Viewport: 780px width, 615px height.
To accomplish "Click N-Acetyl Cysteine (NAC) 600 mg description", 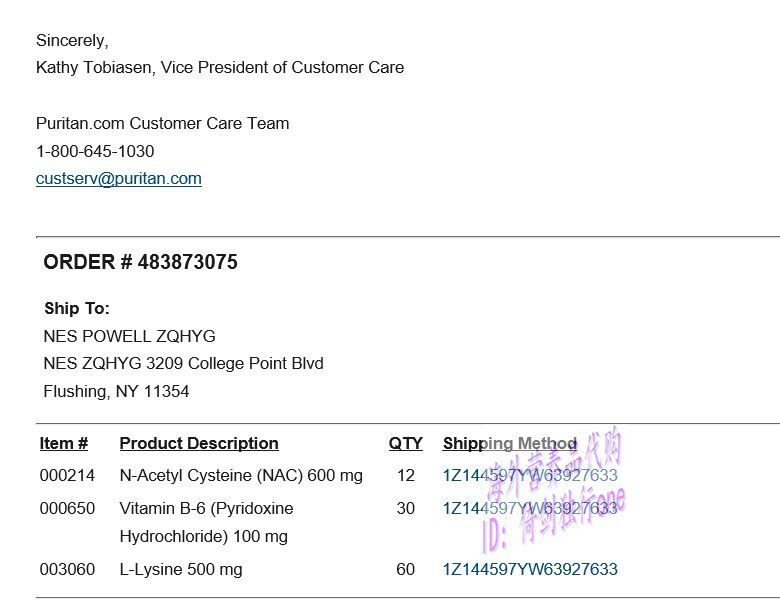I will [x=241, y=476].
